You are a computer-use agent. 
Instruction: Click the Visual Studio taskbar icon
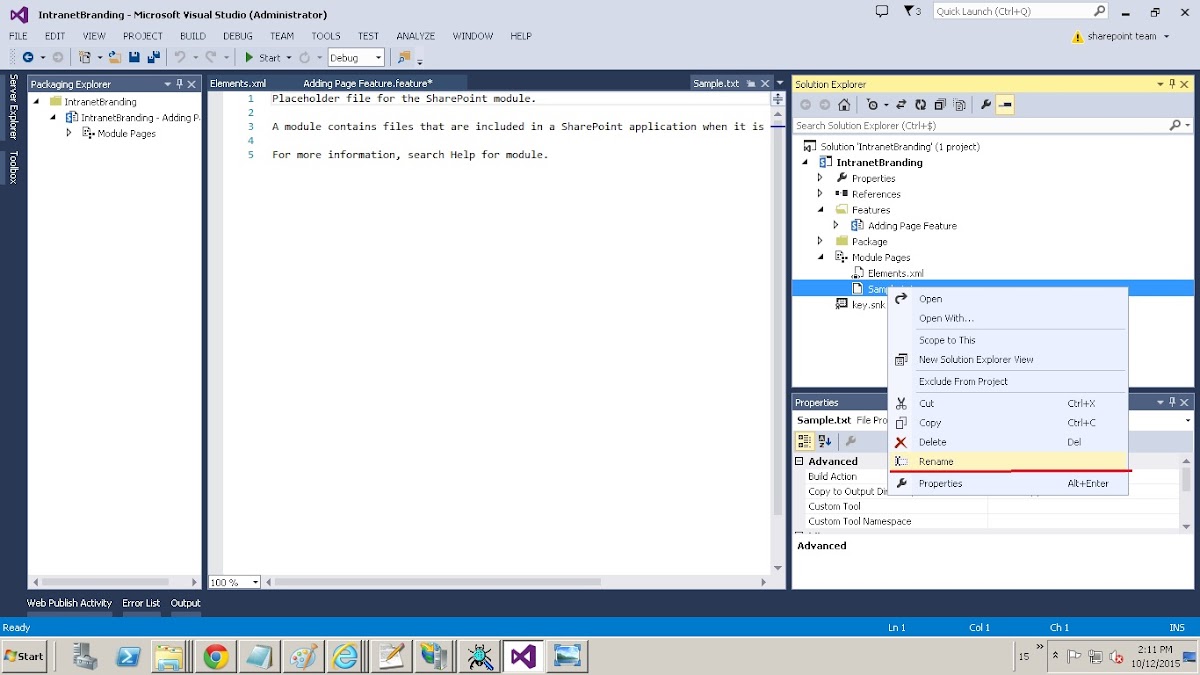523,656
